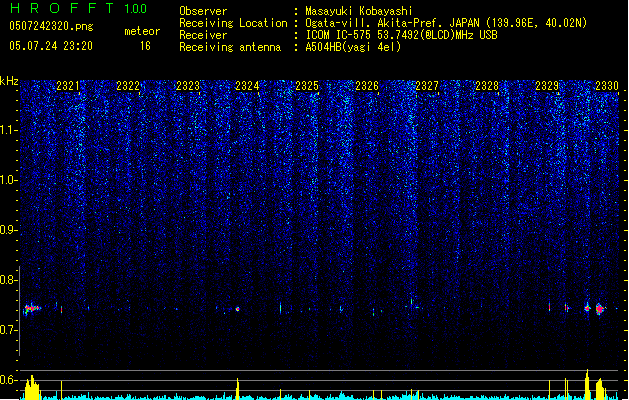Click the long meteor echo at spectrogram start

[32, 309]
